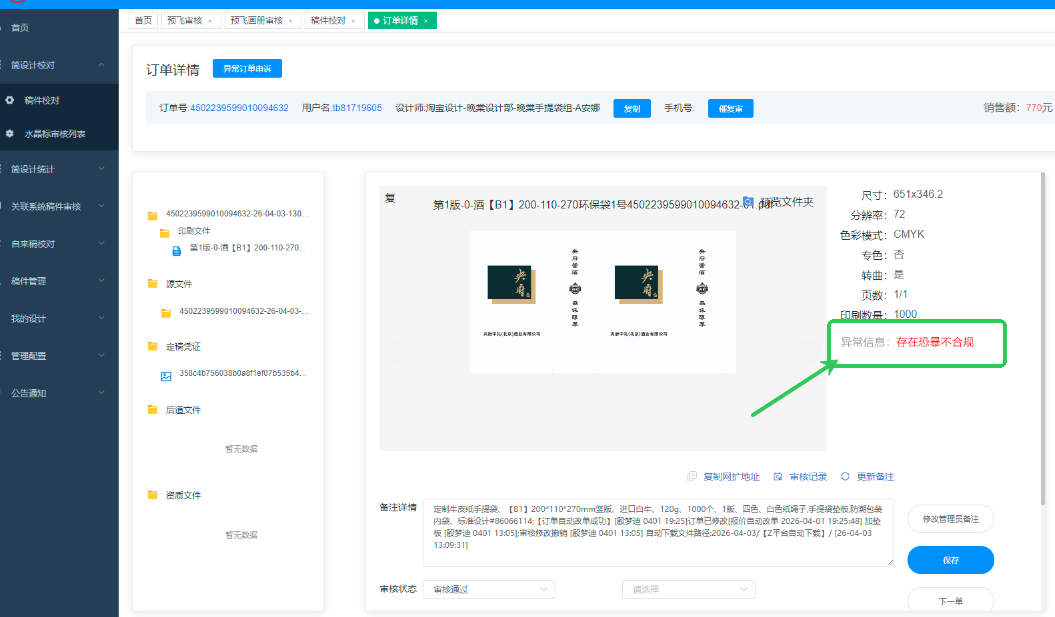
Task: Click the 预览文件夹 link
Action: click(787, 202)
